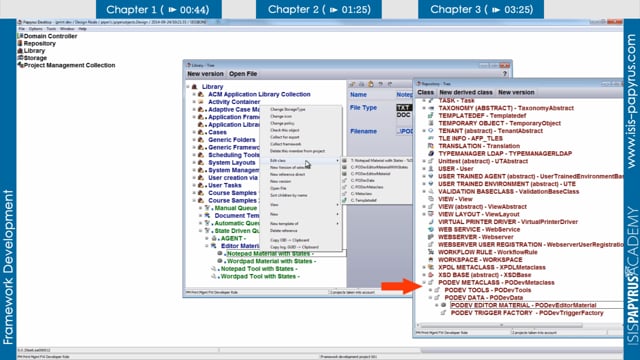The height and width of the screenshot is (360, 640).
Task: Click the WEB SERVICE class icon
Action: point(431,229)
